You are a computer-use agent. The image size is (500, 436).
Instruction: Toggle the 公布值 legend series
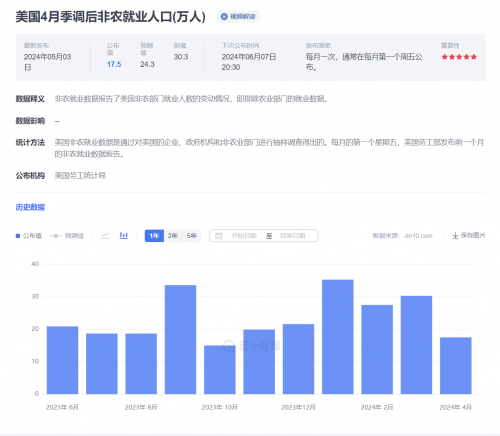(29, 236)
